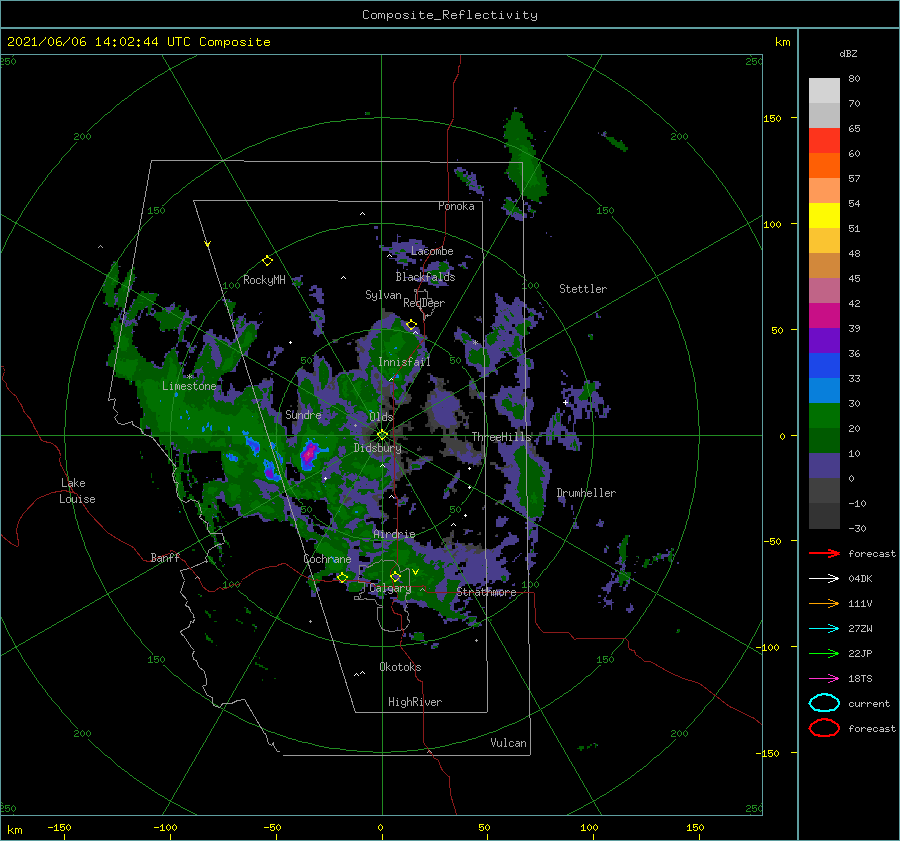Click the Banff town label
Viewport: 900px width, 841px height.
click(165, 557)
